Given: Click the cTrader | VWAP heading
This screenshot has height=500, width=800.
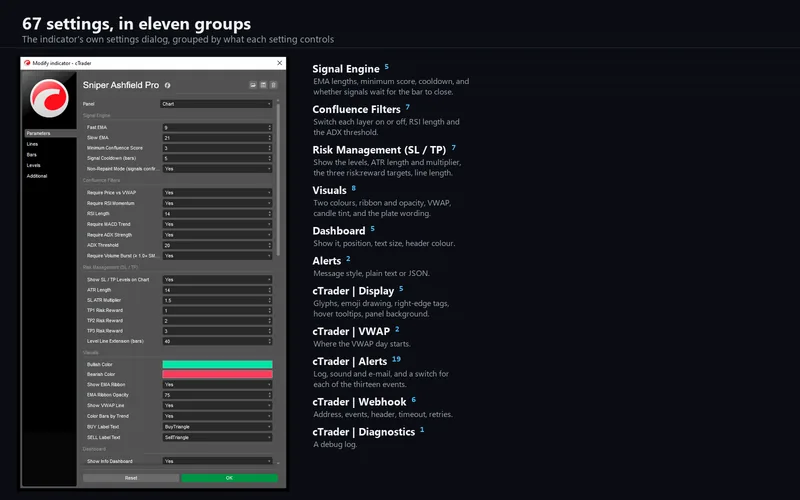Looking at the screenshot, I should (351, 331).
